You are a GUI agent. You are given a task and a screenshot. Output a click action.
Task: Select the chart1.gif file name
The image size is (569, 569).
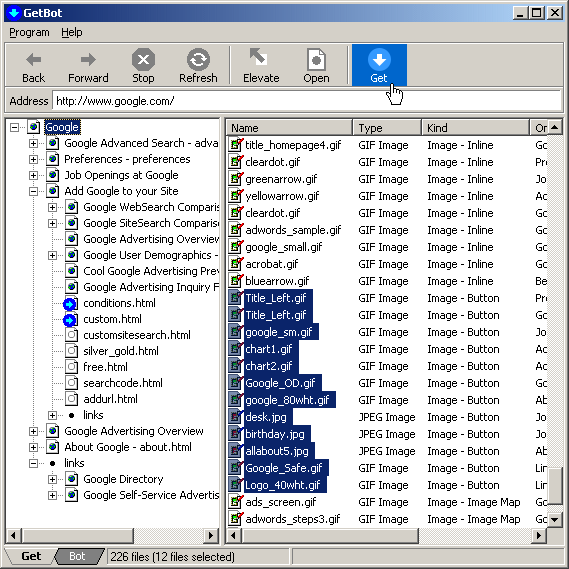click(269, 349)
